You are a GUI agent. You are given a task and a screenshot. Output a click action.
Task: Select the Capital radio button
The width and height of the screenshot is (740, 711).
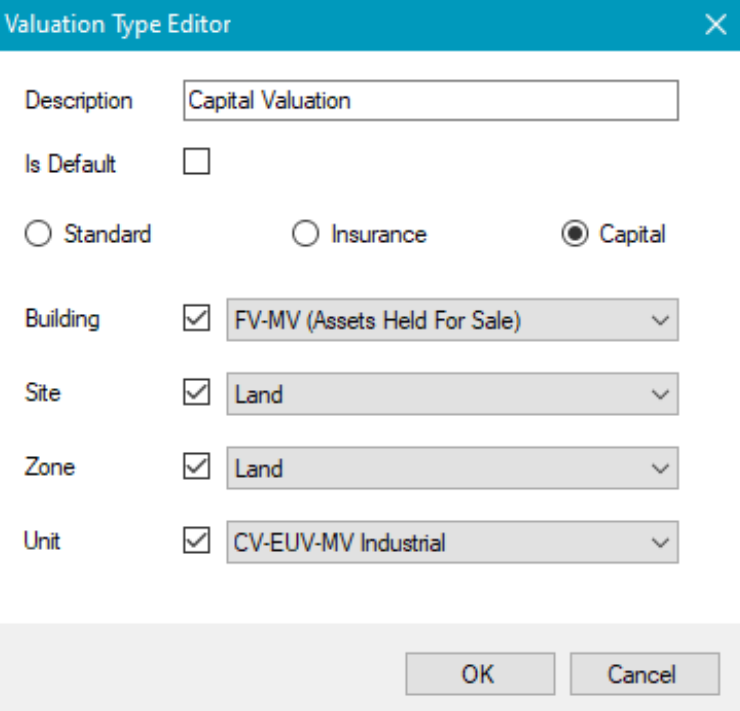(x=574, y=235)
